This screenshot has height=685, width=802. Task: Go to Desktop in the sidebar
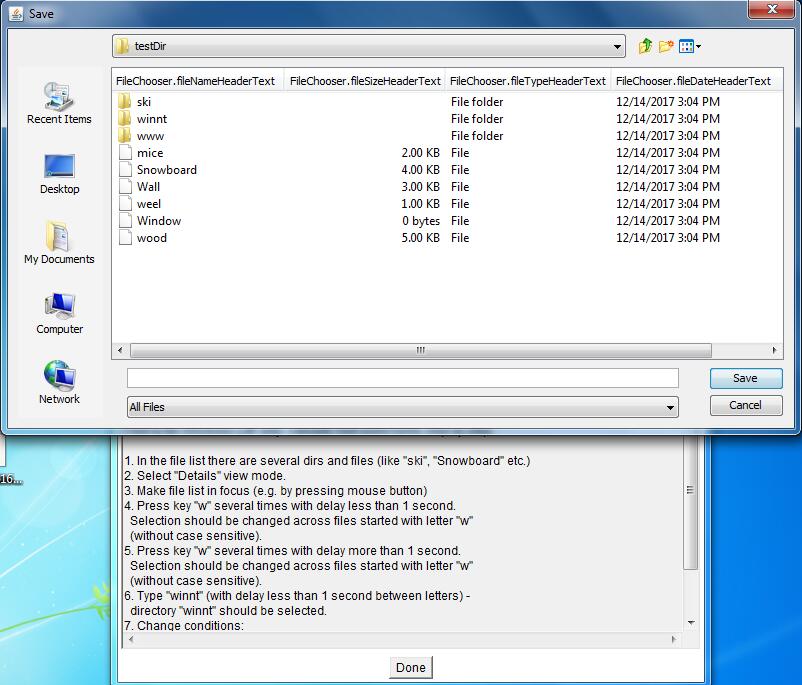pyautogui.click(x=59, y=174)
